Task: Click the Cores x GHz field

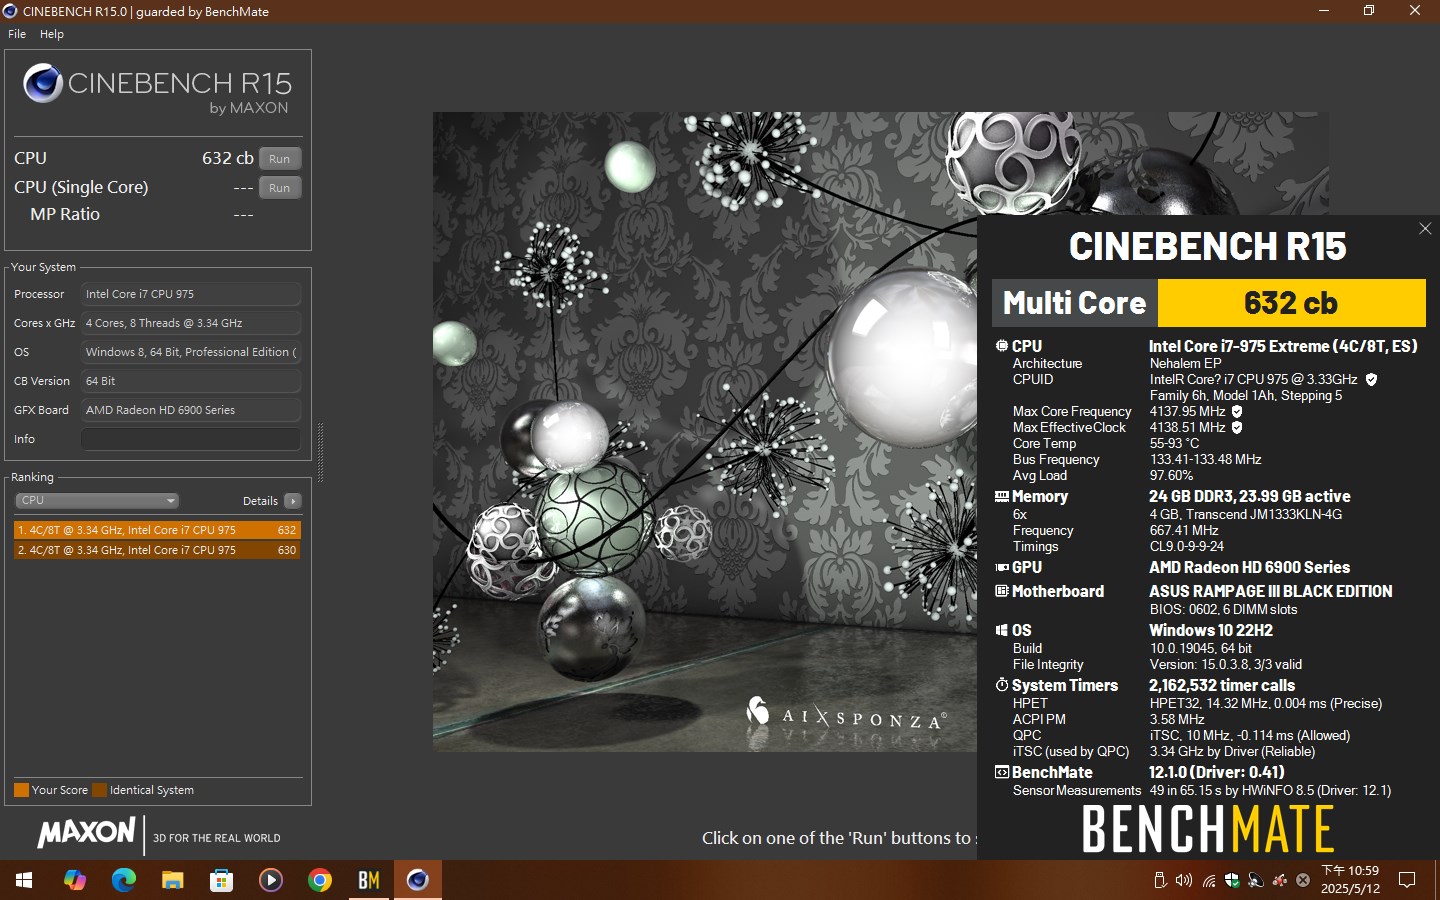Action: (191, 323)
